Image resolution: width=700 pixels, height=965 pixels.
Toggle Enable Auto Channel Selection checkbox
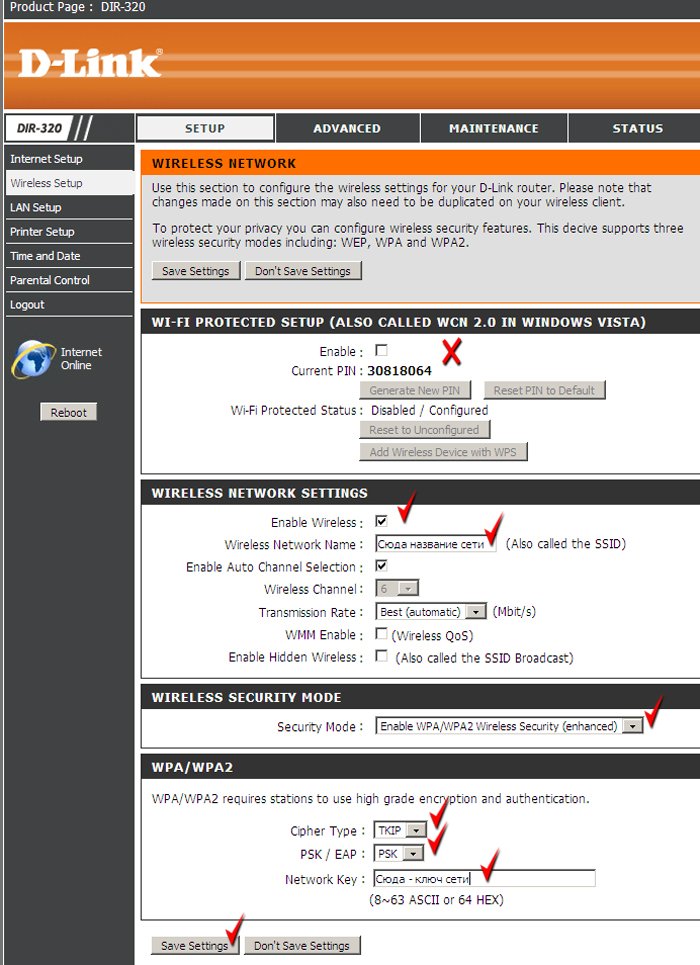(381, 566)
